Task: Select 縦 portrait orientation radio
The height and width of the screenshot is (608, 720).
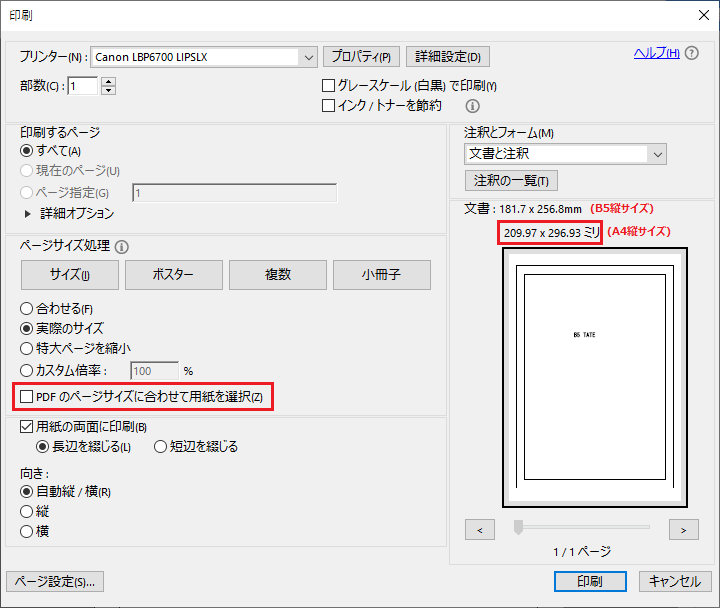Action: (x=27, y=512)
